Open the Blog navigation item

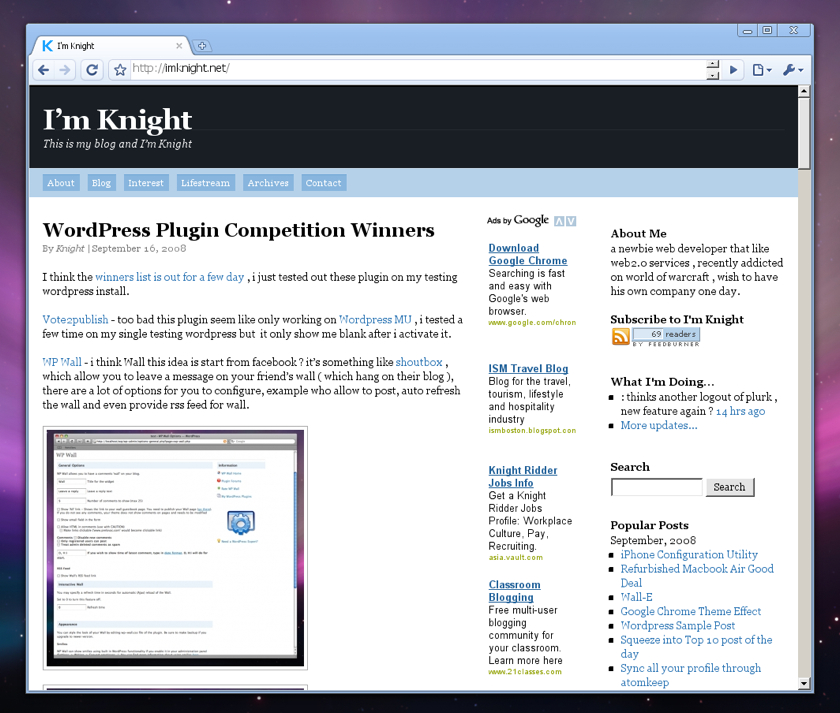click(101, 183)
